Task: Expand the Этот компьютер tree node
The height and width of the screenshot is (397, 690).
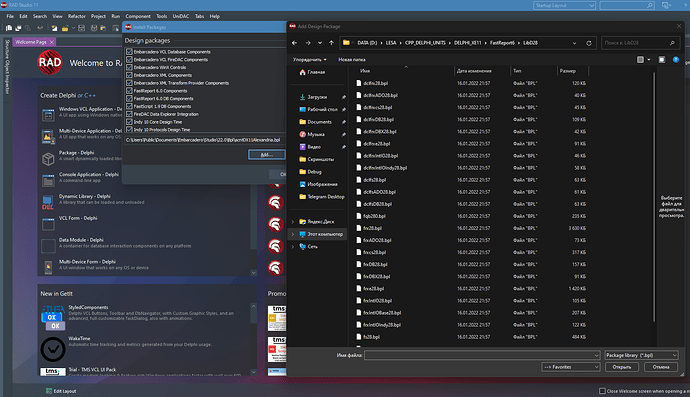Action: pos(293,234)
